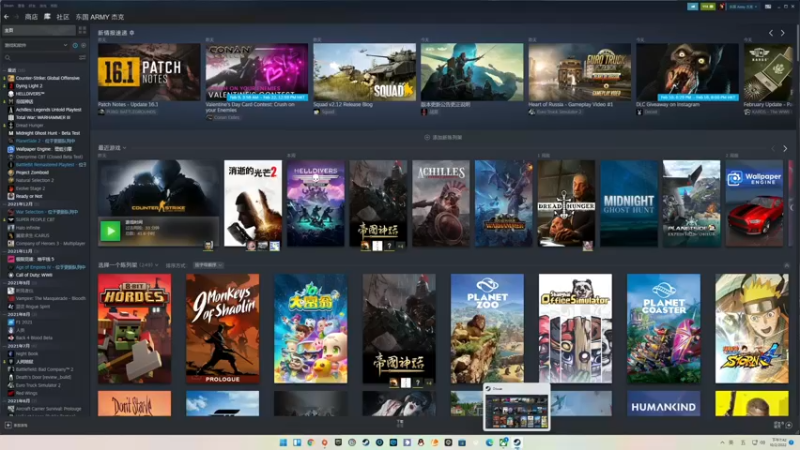
Task: Open HELLDIVERS recent game cover
Action: [315, 204]
